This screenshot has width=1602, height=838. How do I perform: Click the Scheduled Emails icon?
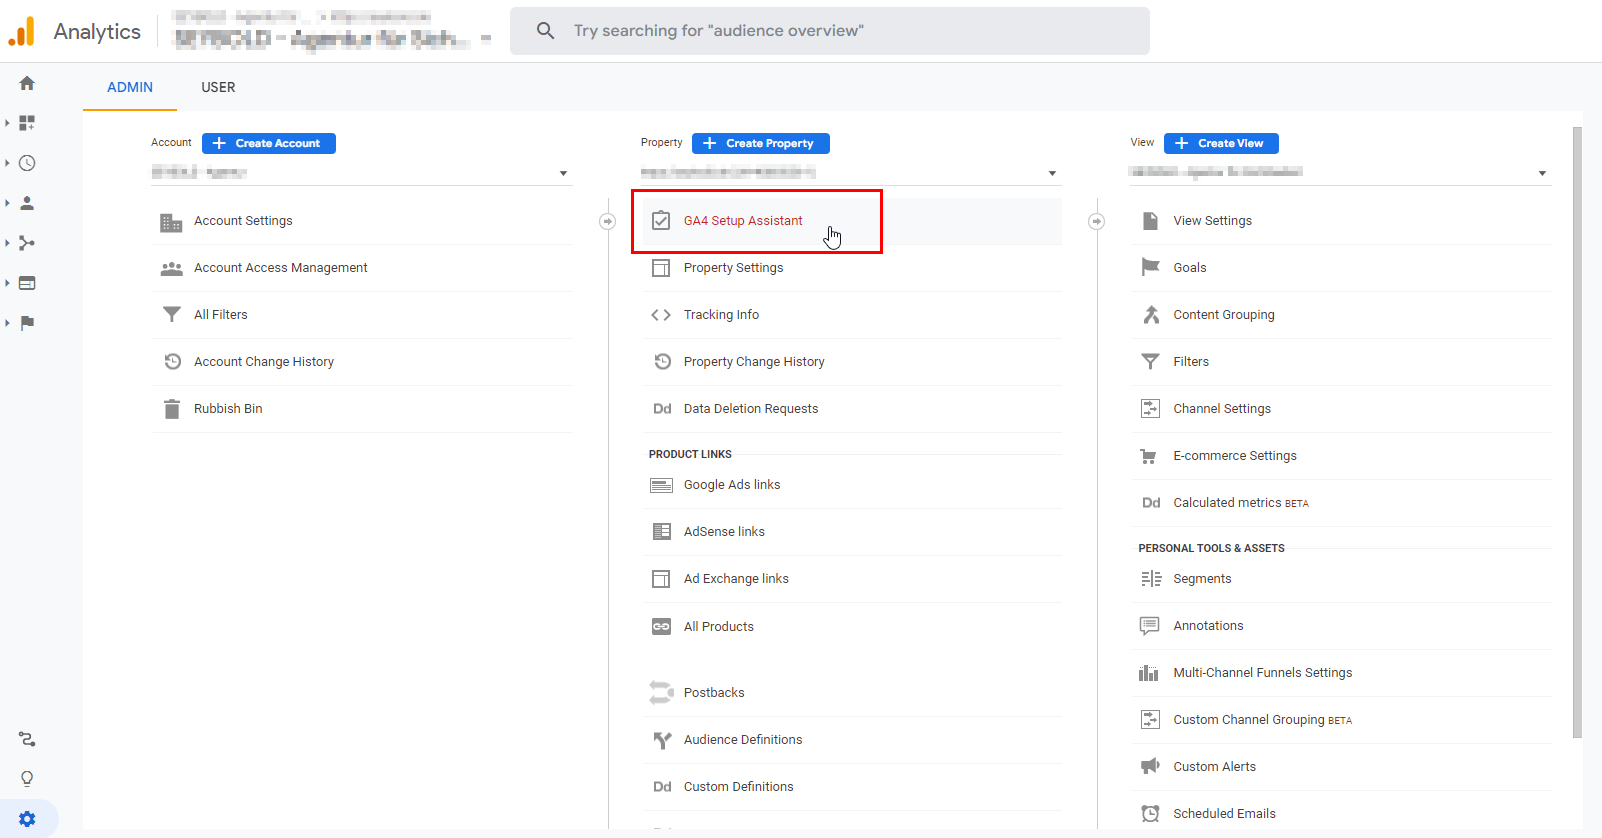[1150, 814]
